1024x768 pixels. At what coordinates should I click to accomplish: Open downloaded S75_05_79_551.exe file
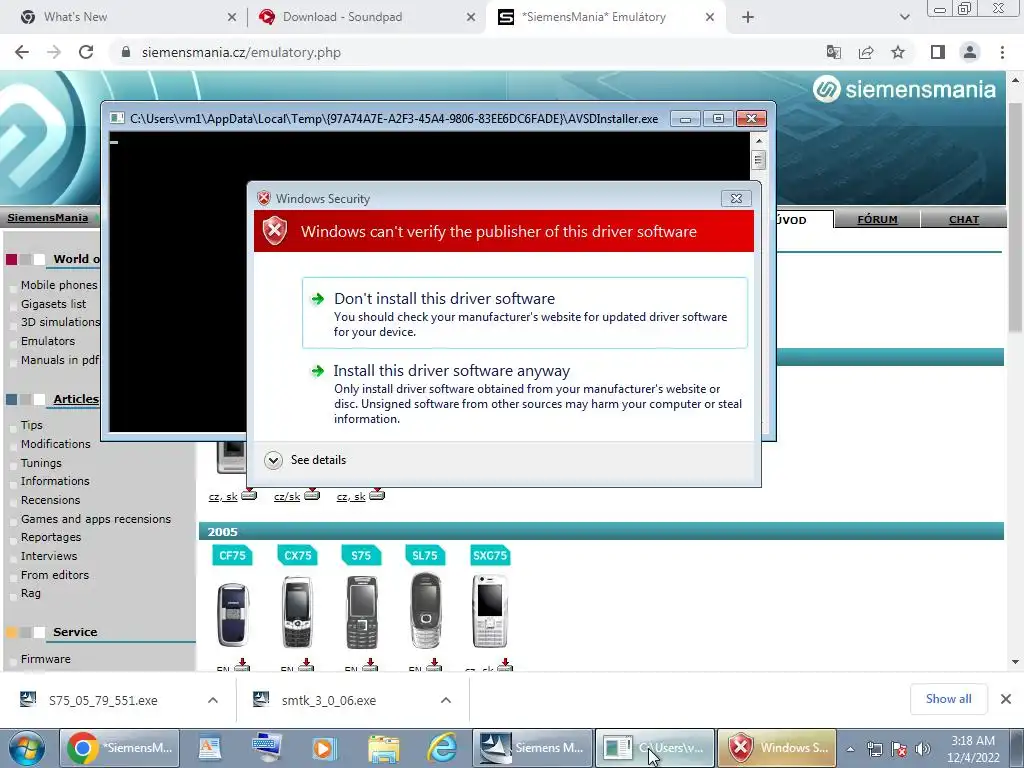point(103,700)
